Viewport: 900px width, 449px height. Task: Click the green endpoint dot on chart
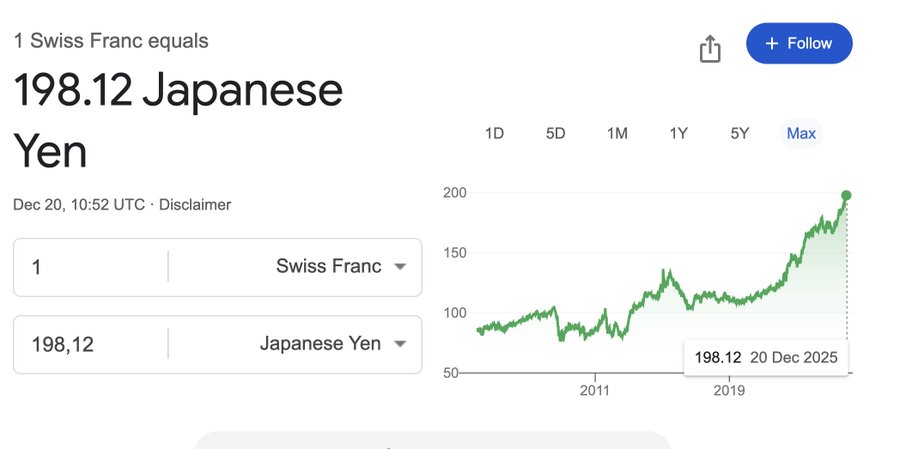click(x=846, y=195)
